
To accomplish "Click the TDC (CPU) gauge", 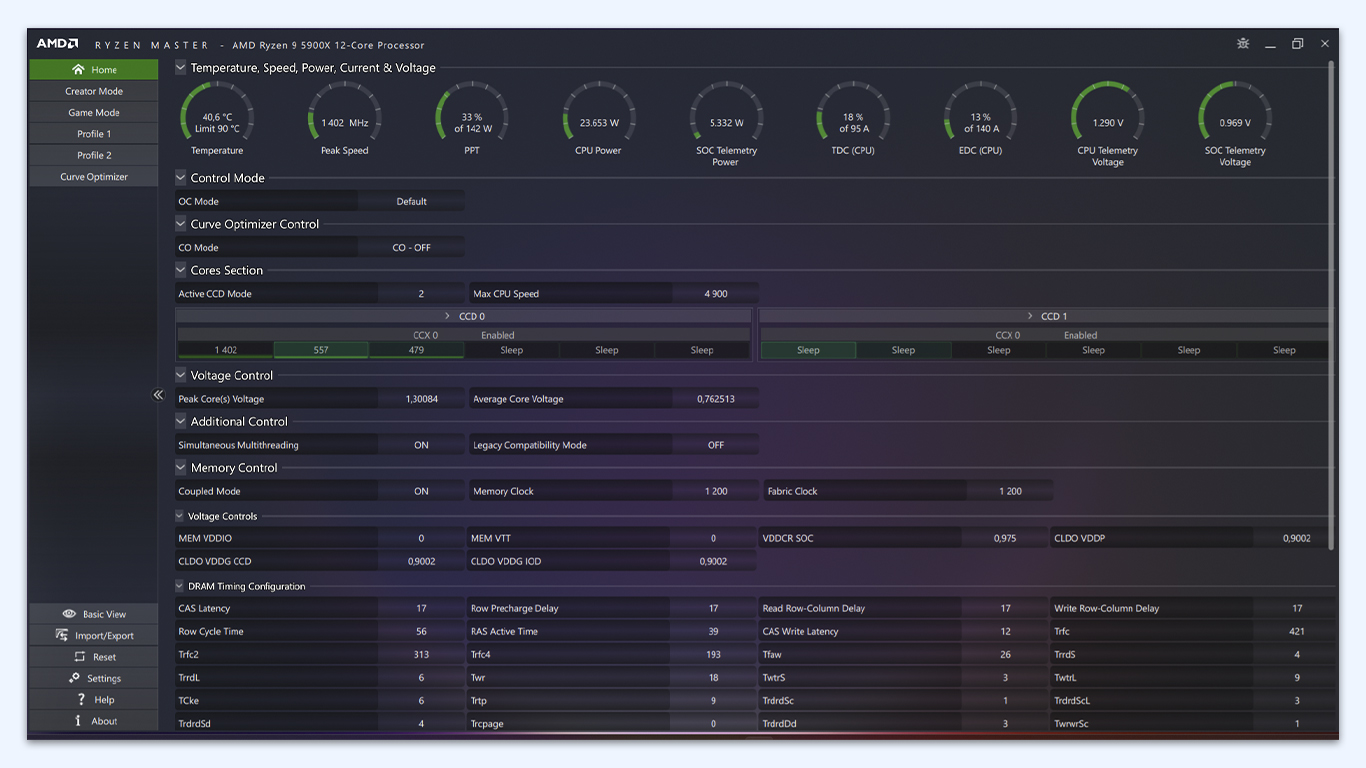I will (x=853, y=118).
